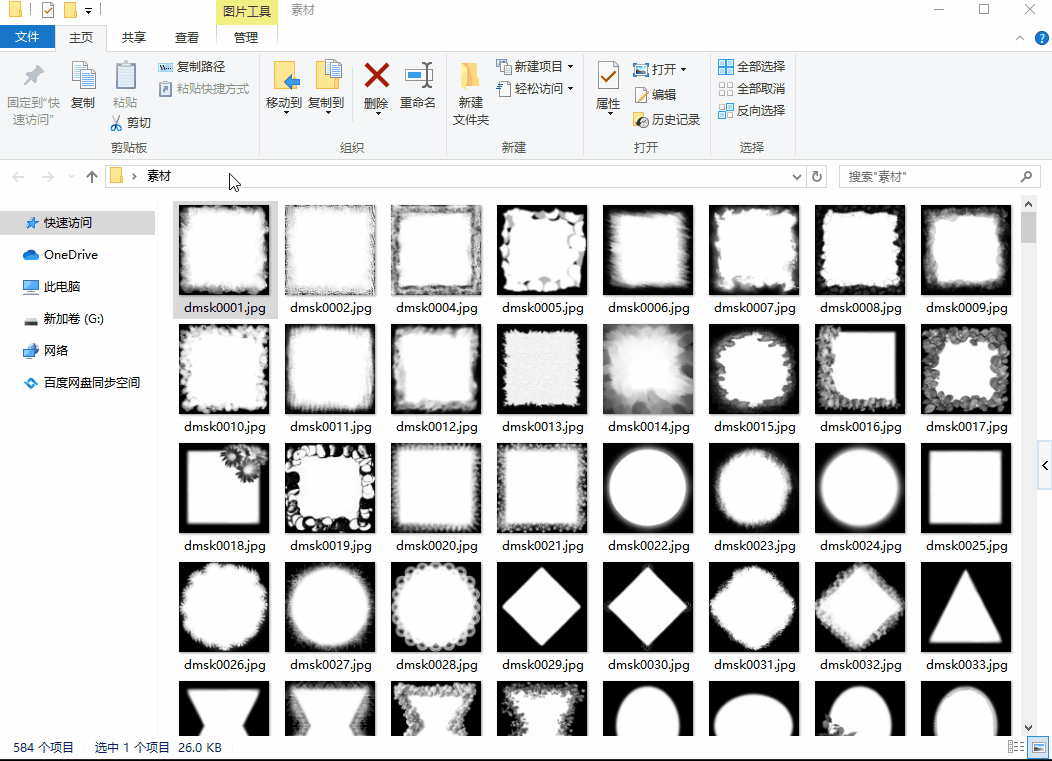Open the View (查看) ribbon tab
Screen dimensions: 1052x761
tap(187, 38)
